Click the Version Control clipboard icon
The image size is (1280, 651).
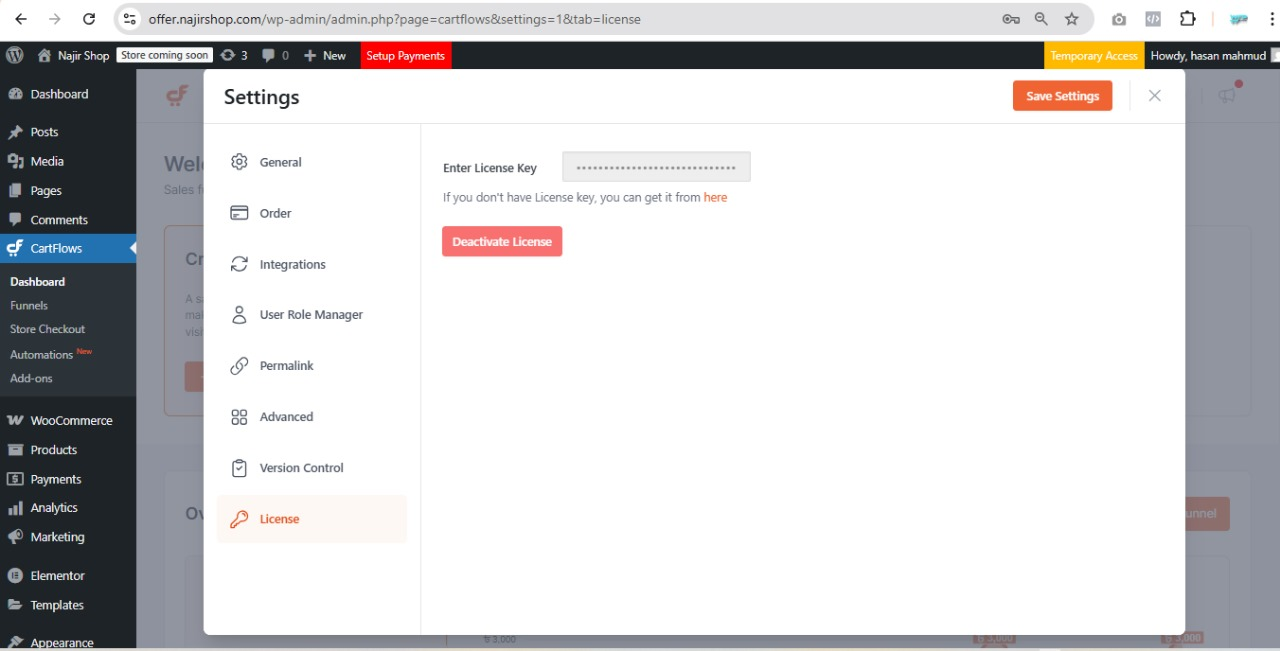coord(239,468)
